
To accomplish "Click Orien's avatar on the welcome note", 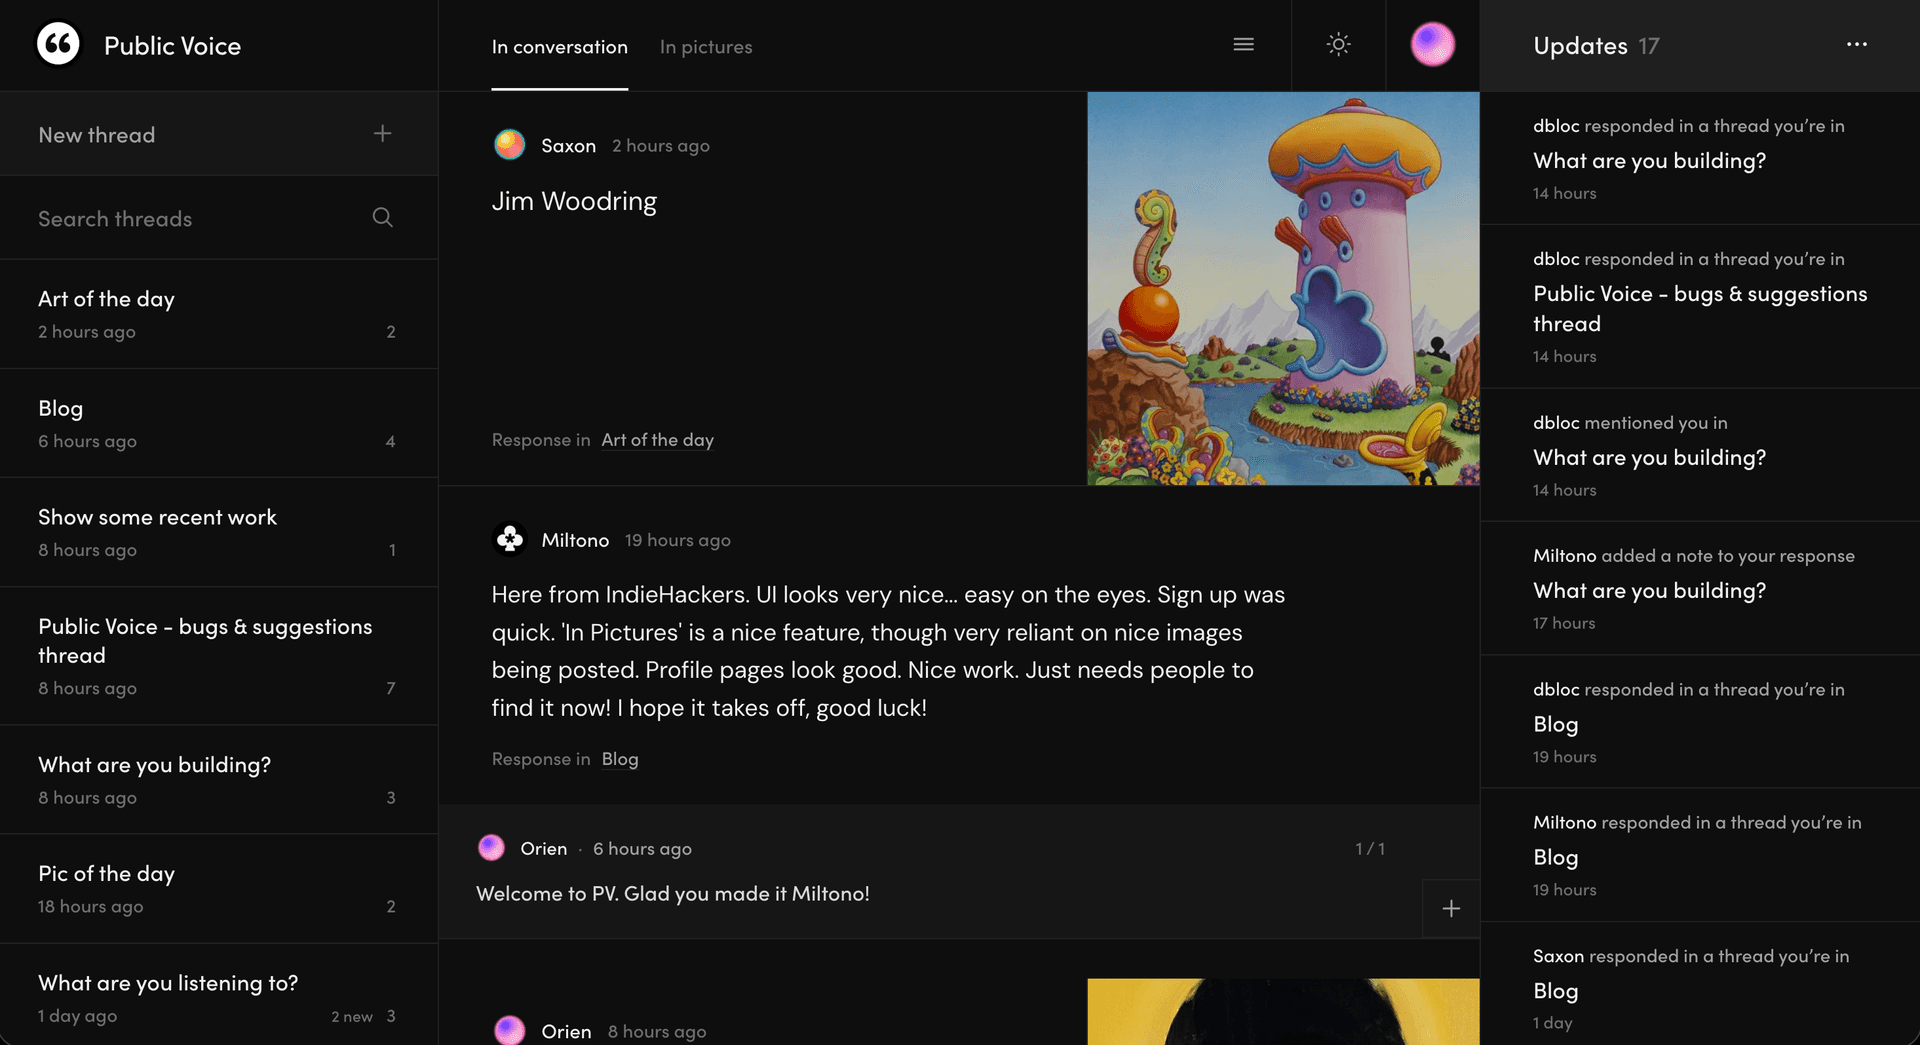I will click(x=491, y=848).
